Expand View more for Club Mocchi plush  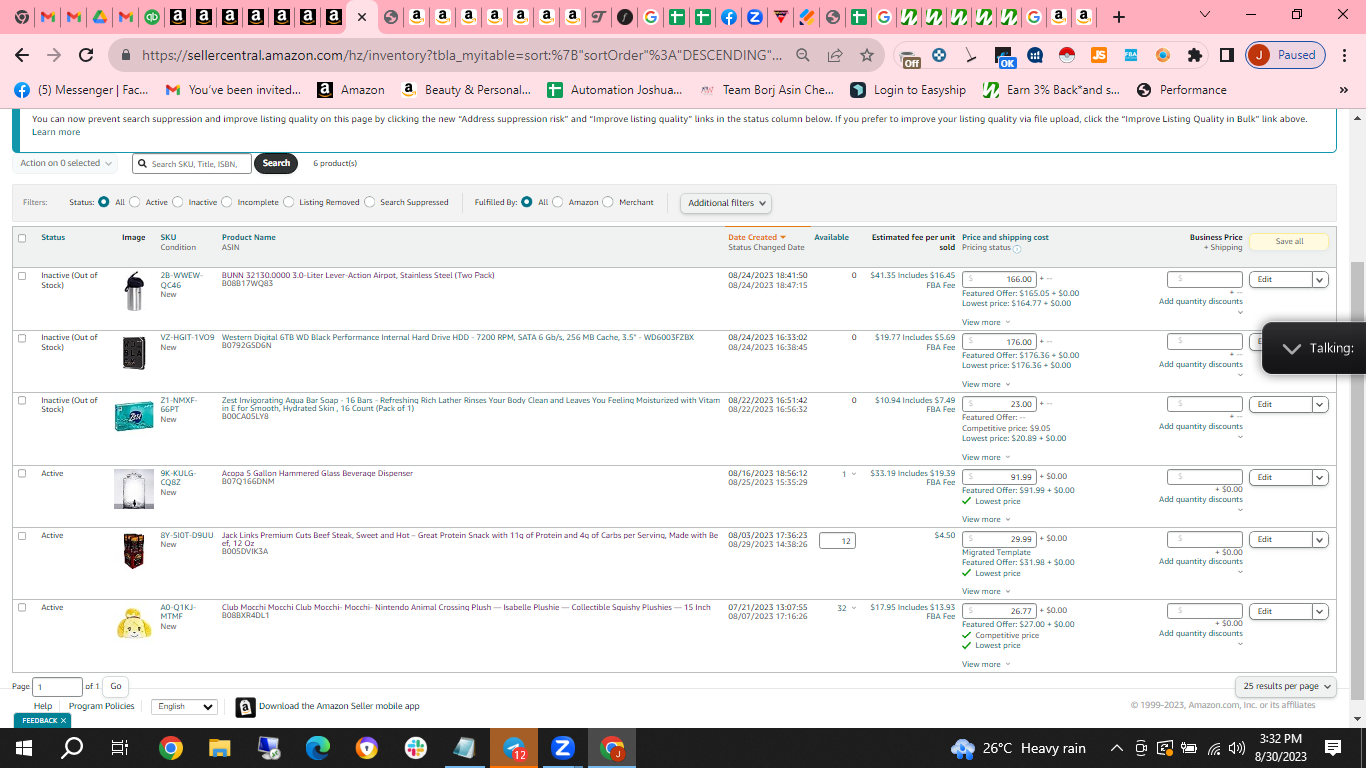click(986, 664)
